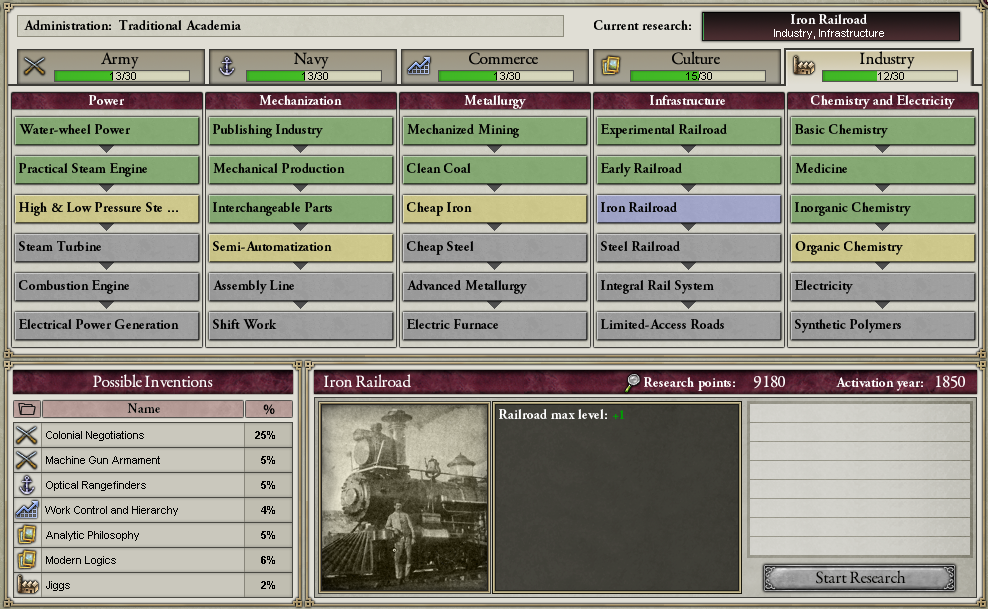Image resolution: width=988 pixels, height=609 pixels.
Task: Select Organic Chemistry technology
Action: tap(882, 247)
